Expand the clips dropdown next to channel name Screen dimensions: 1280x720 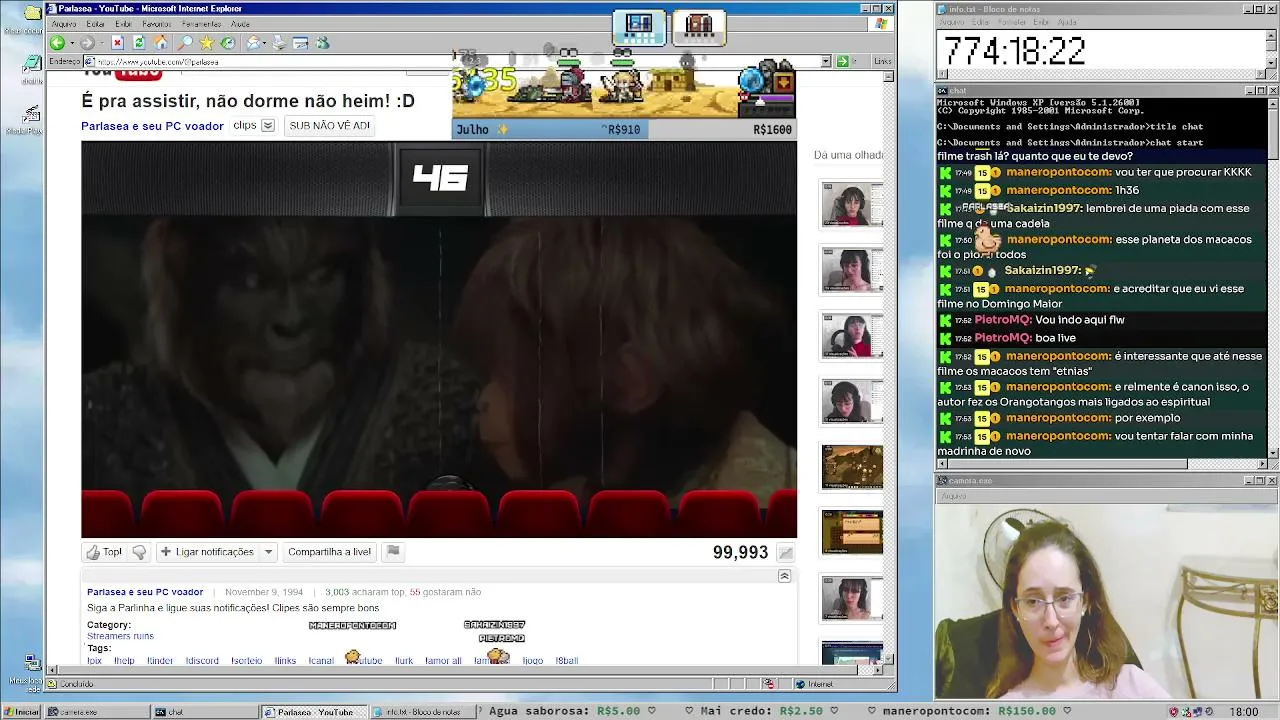tap(268, 126)
